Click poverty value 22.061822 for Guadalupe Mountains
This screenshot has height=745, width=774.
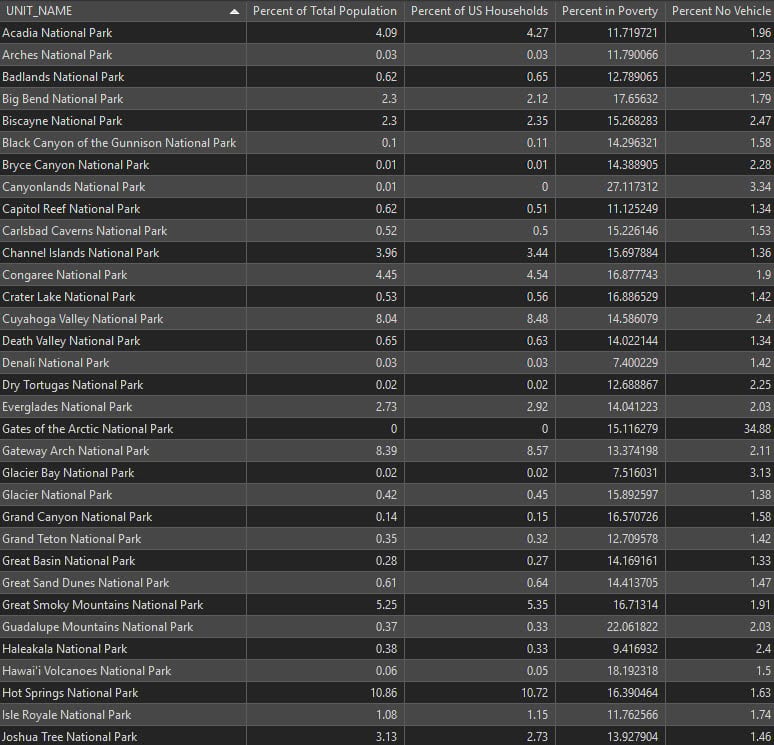pos(632,627)
